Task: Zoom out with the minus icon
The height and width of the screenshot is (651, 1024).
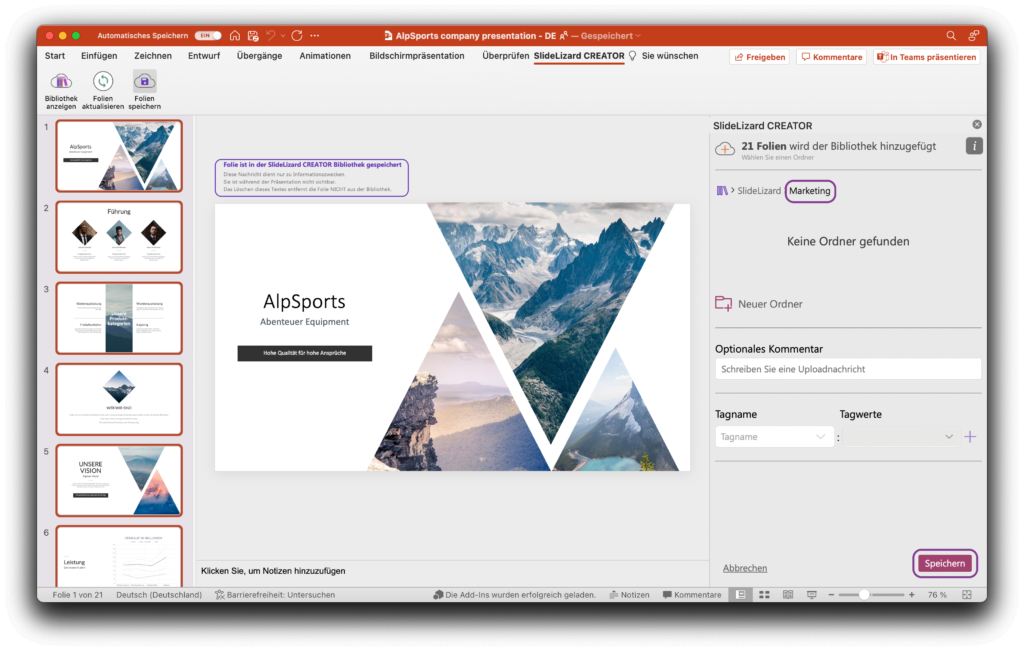Action: pyautogui.click(x=831, y=595)
